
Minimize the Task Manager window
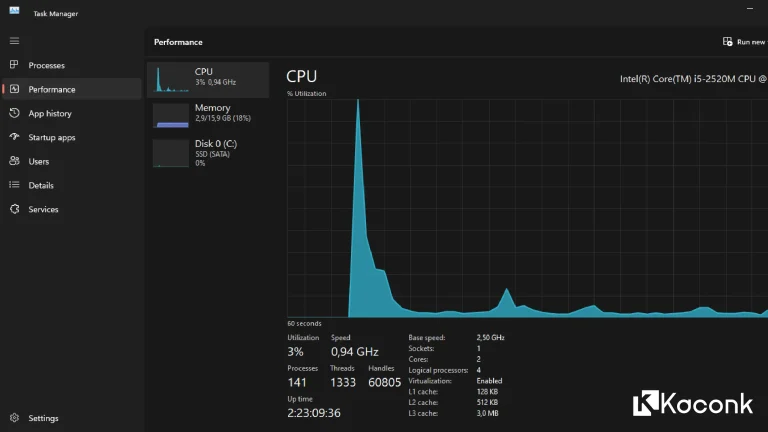coord(750,9)
